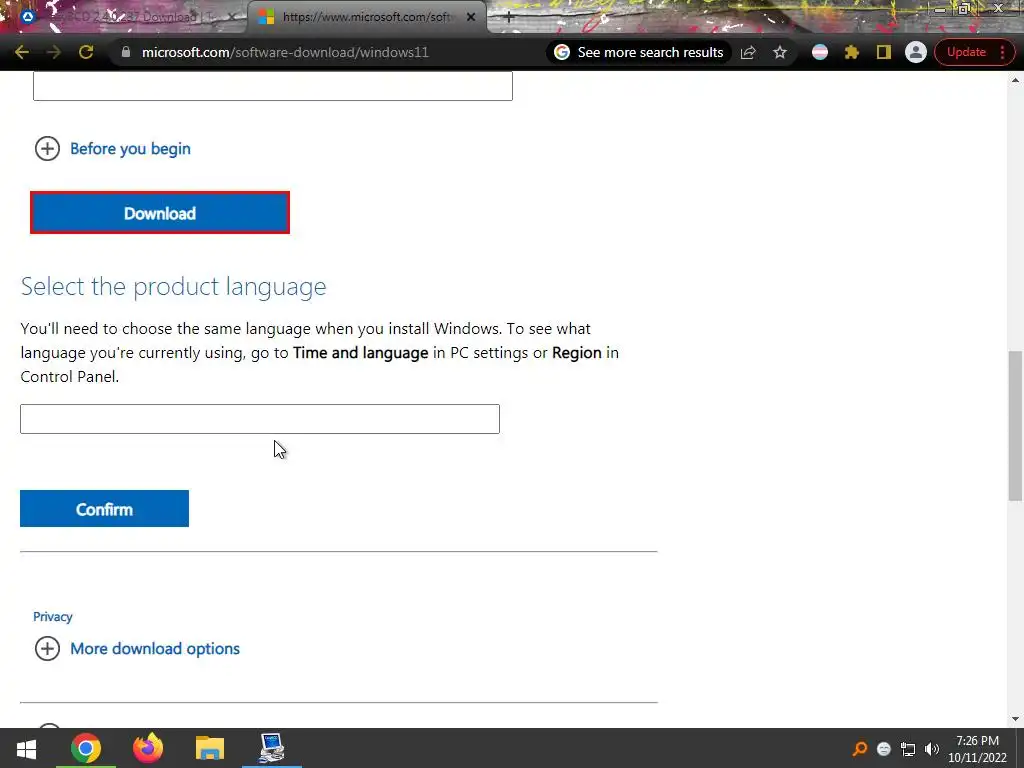Open File Explorer from the taskbar
Screen dimensions: 1024x768
pos(210,748)
